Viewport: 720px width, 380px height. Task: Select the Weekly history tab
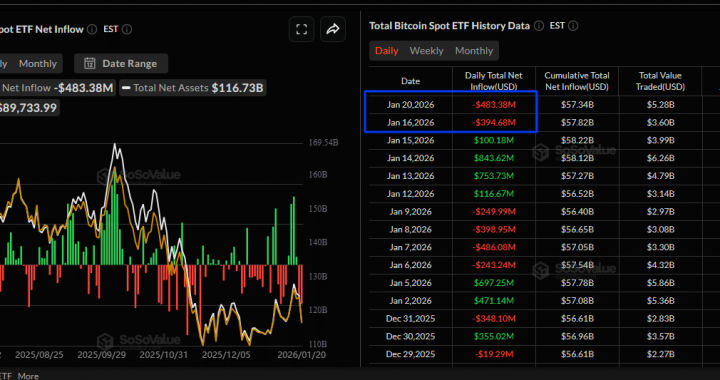tap(427, 50)
